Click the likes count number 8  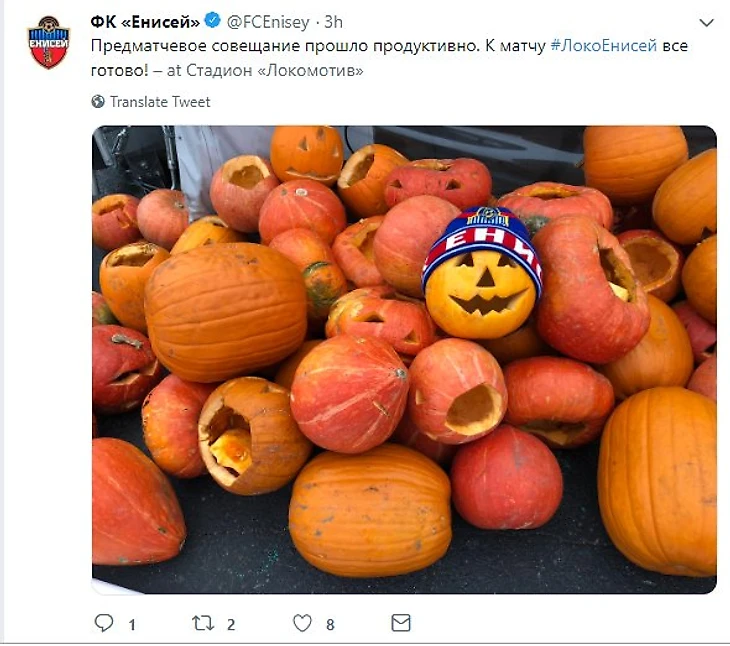pos(330,624)
